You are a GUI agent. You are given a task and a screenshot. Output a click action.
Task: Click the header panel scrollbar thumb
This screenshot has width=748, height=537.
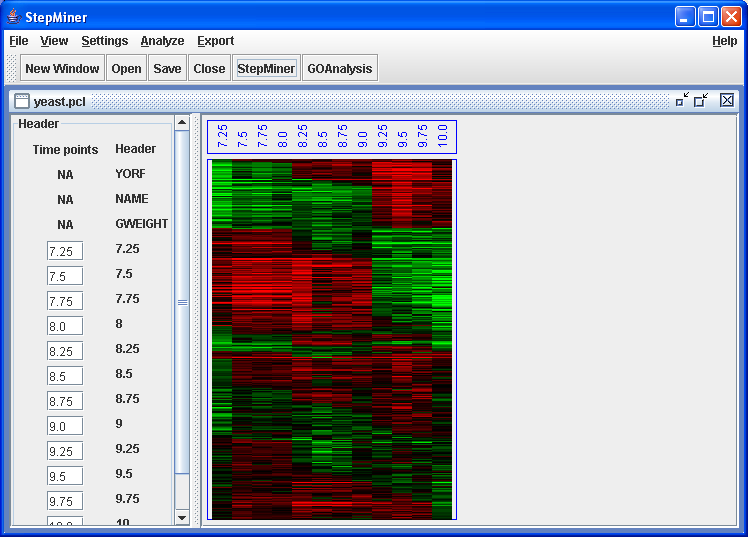click(x=182, y=302)
